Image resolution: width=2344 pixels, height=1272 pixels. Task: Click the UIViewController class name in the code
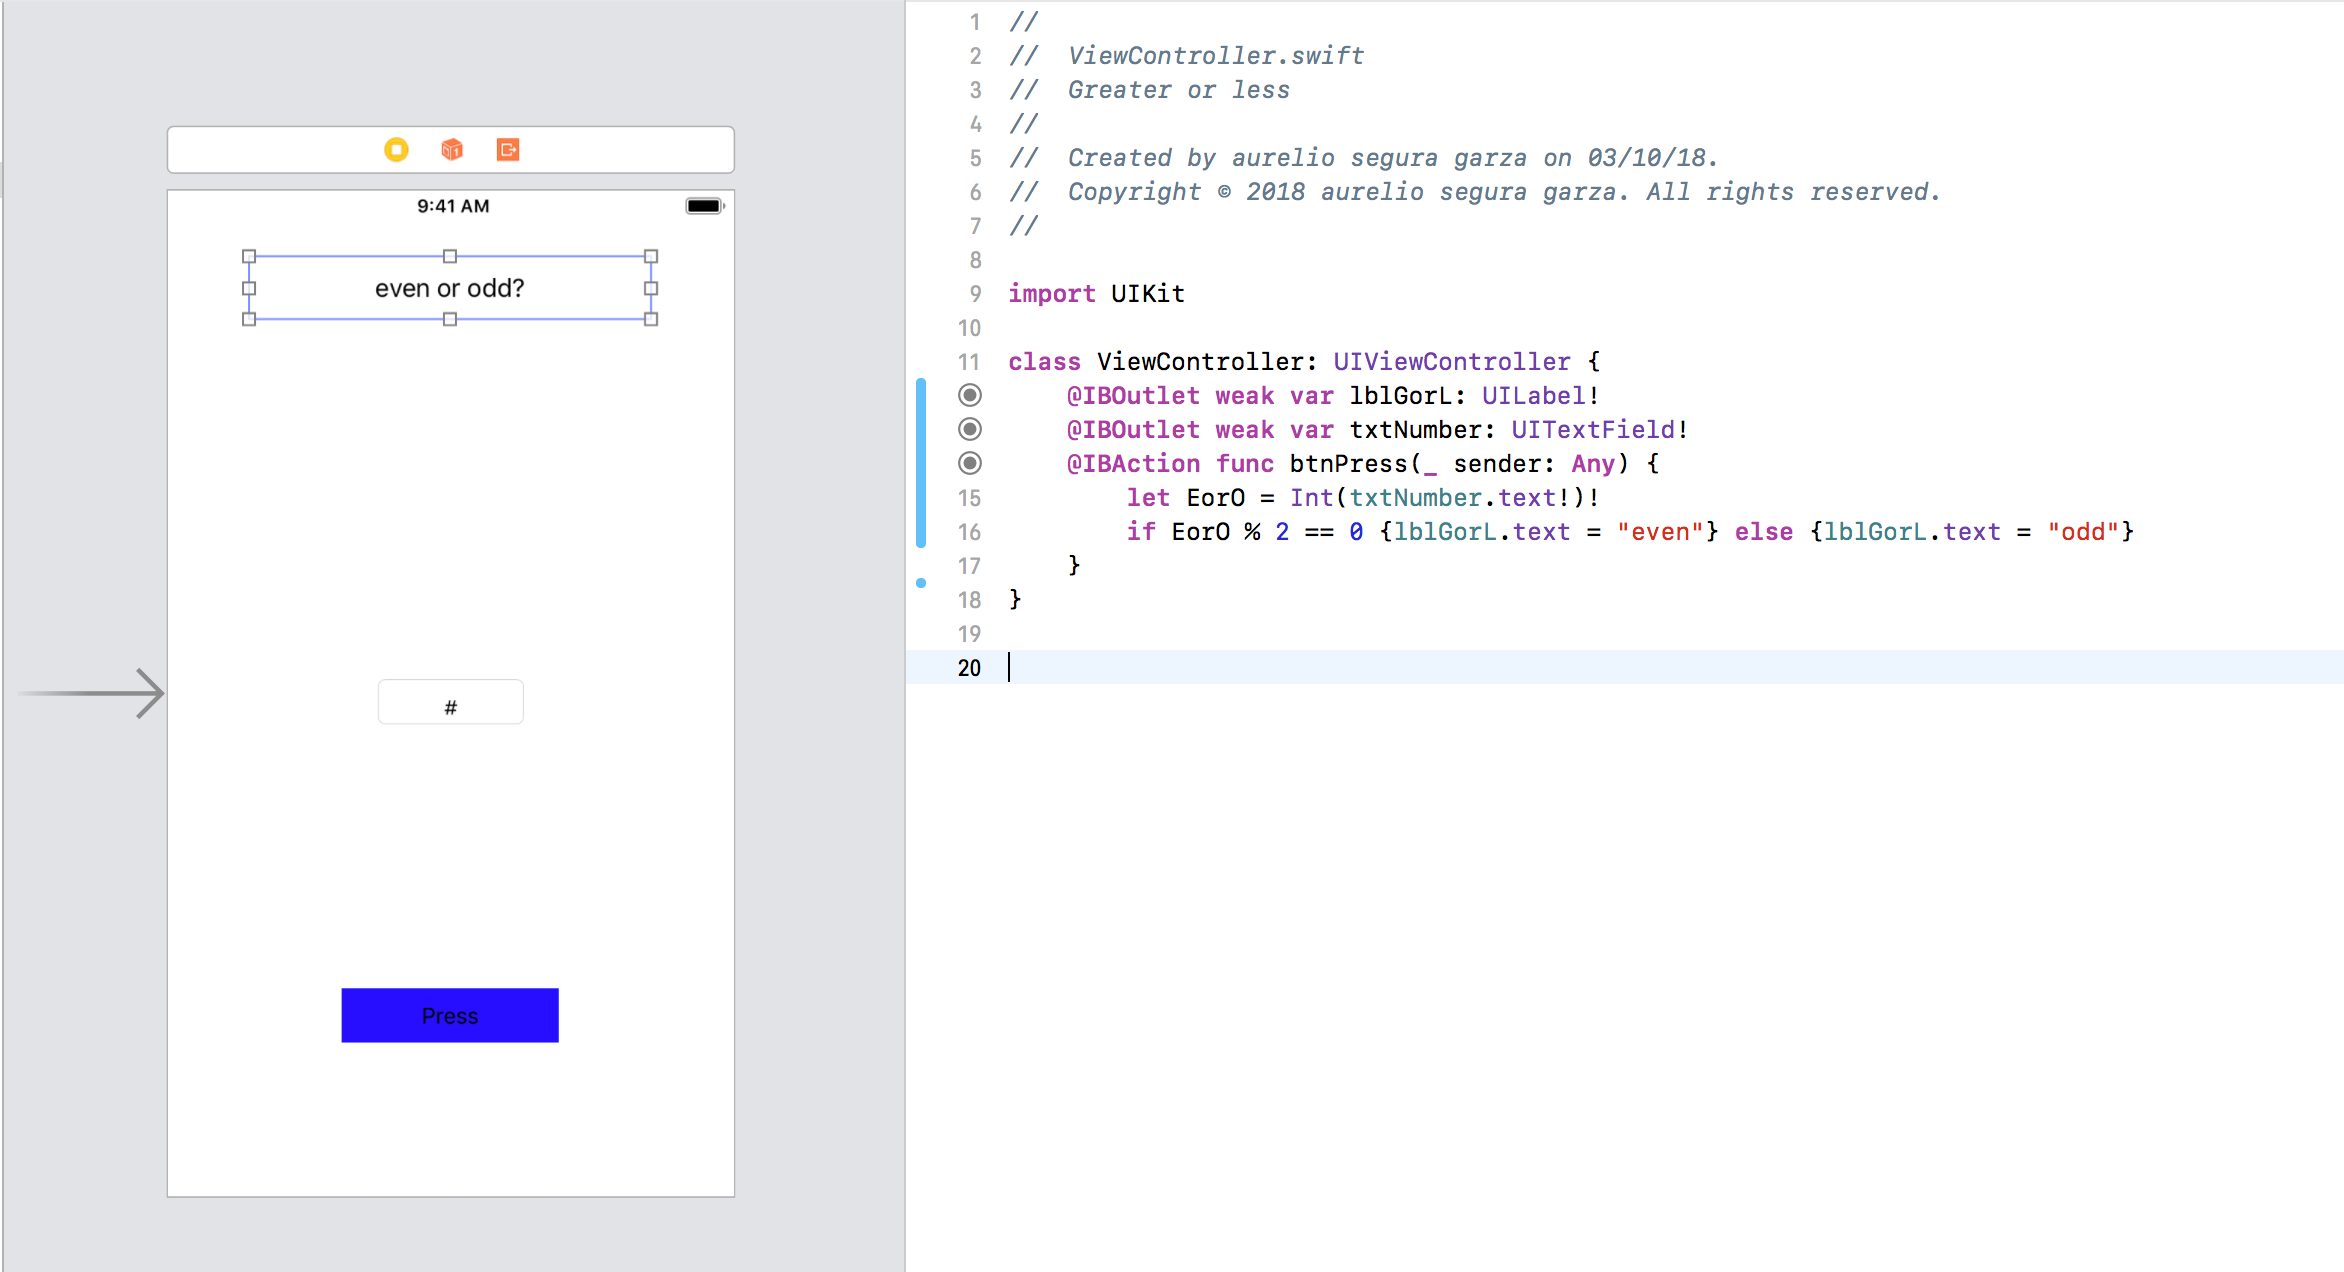pyautogui.click(x=1451, y=362)
